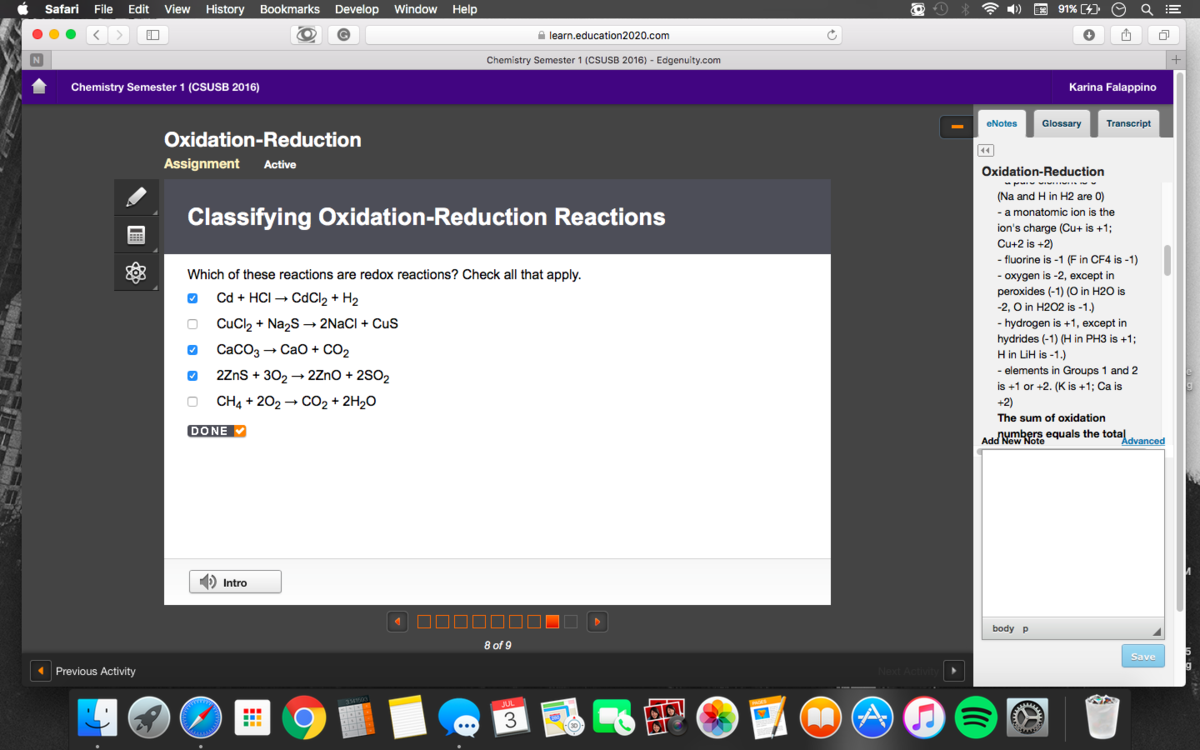Open App Store from Dock
1200x750 pixels.
pos(873,717)
